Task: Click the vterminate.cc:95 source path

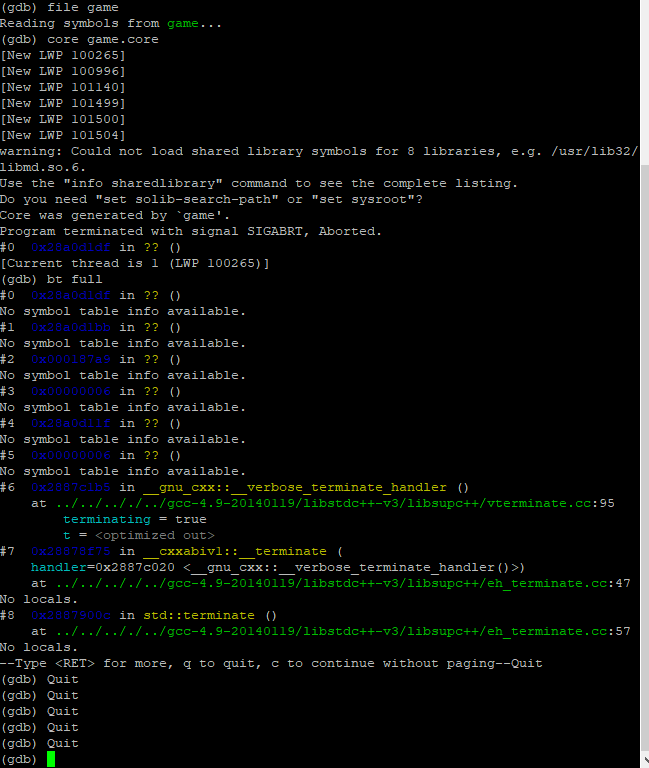Action: [x=335, y=504]
